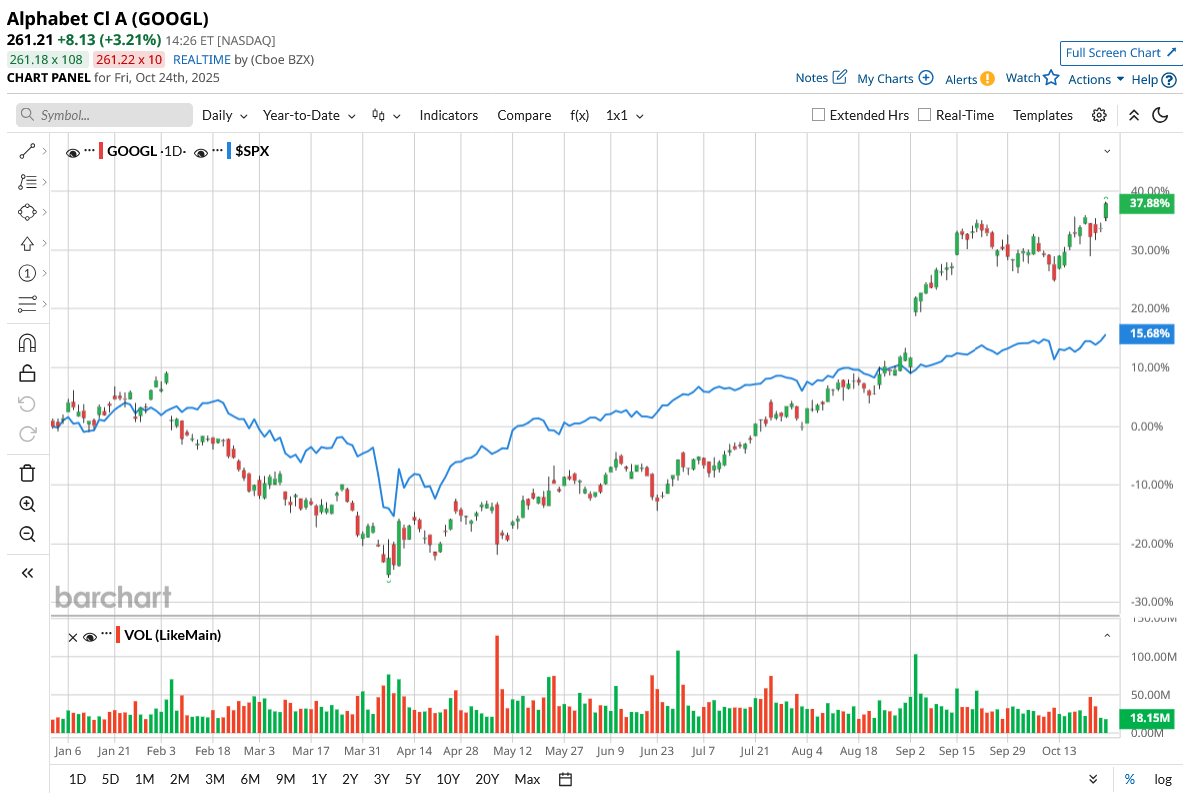Toggle the magnet snap tool
The height and width of the screenshot is (793, 1183).
click(27, 343)
